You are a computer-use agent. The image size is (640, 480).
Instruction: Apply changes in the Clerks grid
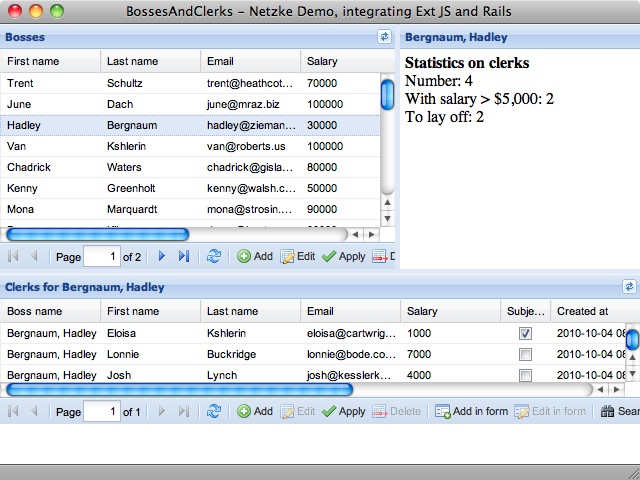343,411
